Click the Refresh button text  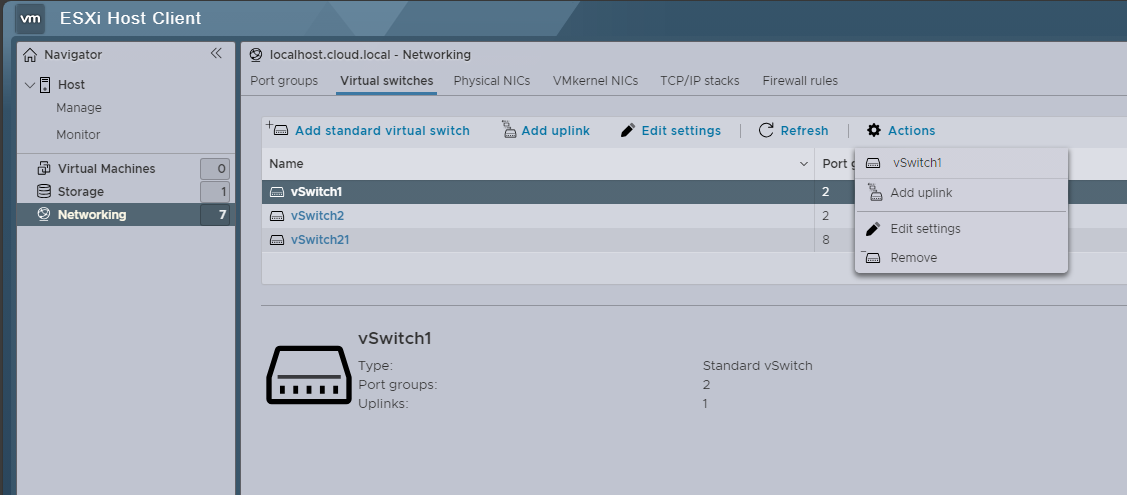click(x=804, y=131)
